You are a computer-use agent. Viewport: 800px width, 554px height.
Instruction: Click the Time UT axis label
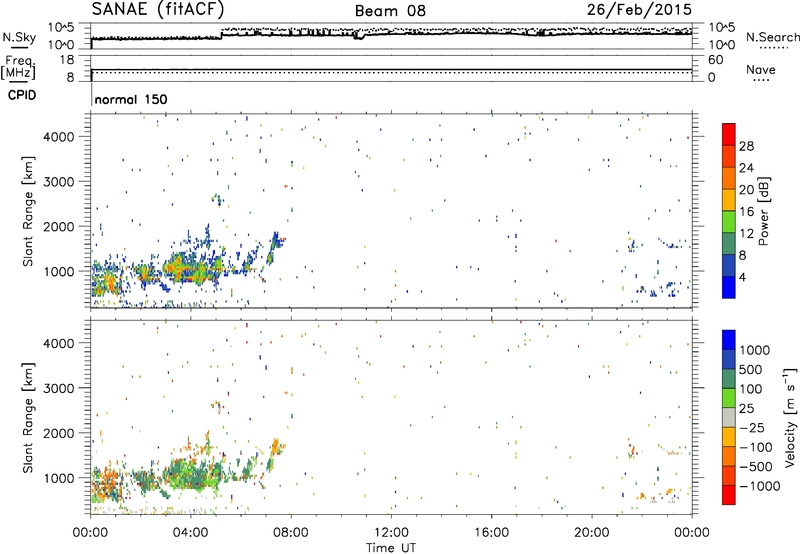click(x=391, y=548)
